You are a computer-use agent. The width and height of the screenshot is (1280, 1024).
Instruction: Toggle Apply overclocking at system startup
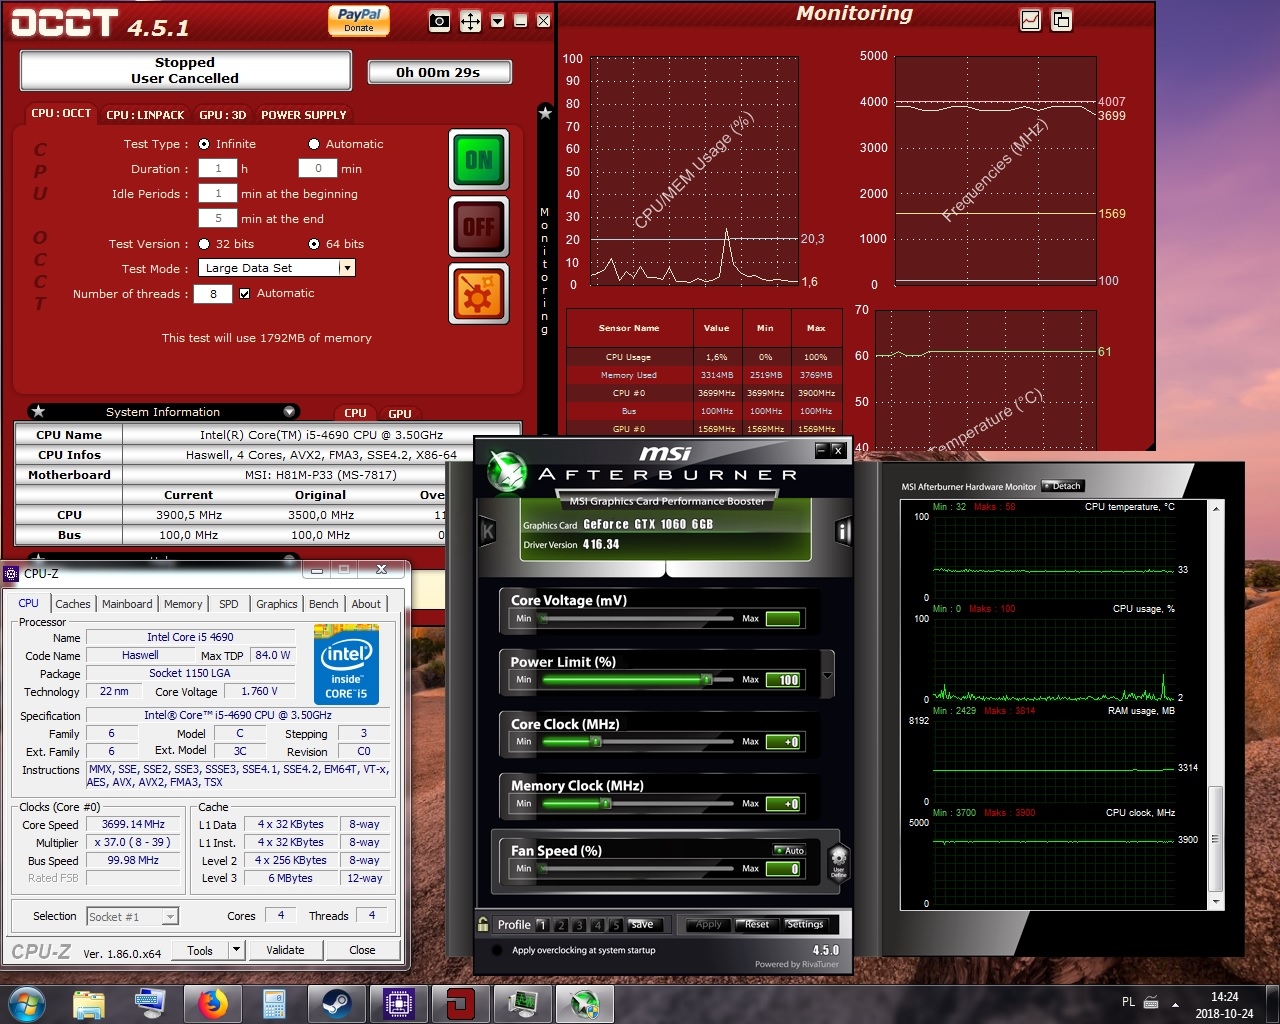coord(497,950)
